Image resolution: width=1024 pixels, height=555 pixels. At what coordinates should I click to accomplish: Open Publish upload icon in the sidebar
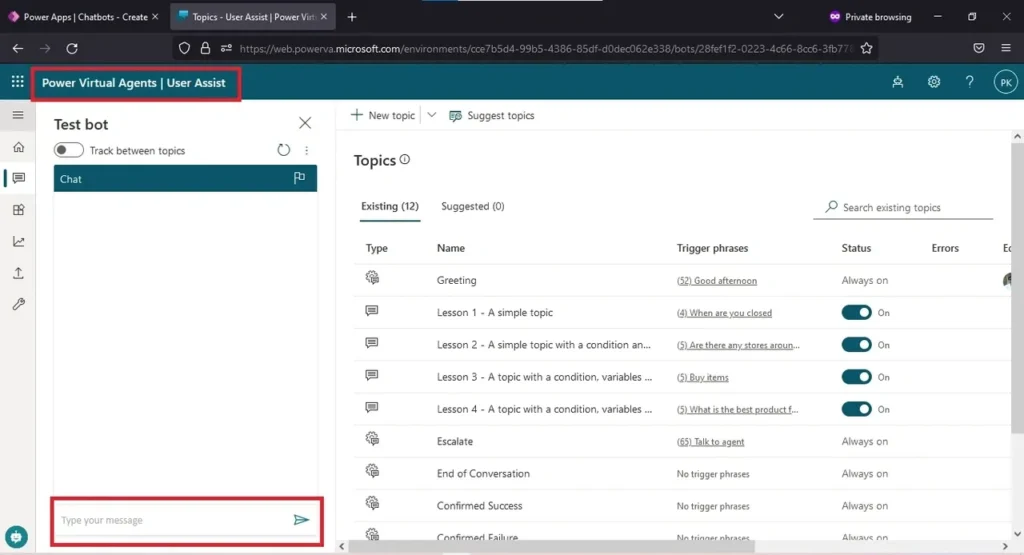18,273
